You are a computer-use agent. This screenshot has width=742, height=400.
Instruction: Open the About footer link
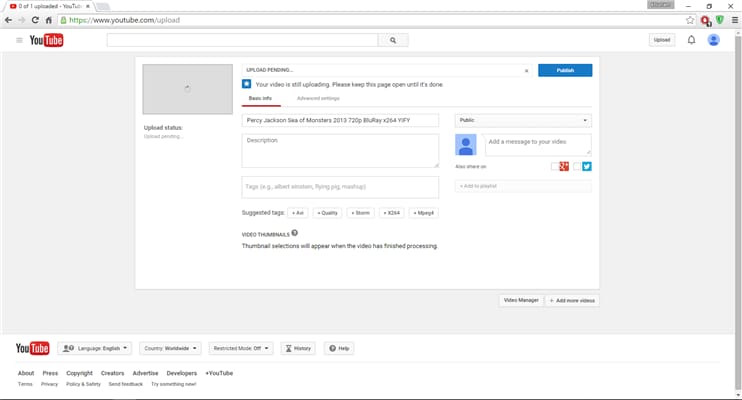click(26, 373)
